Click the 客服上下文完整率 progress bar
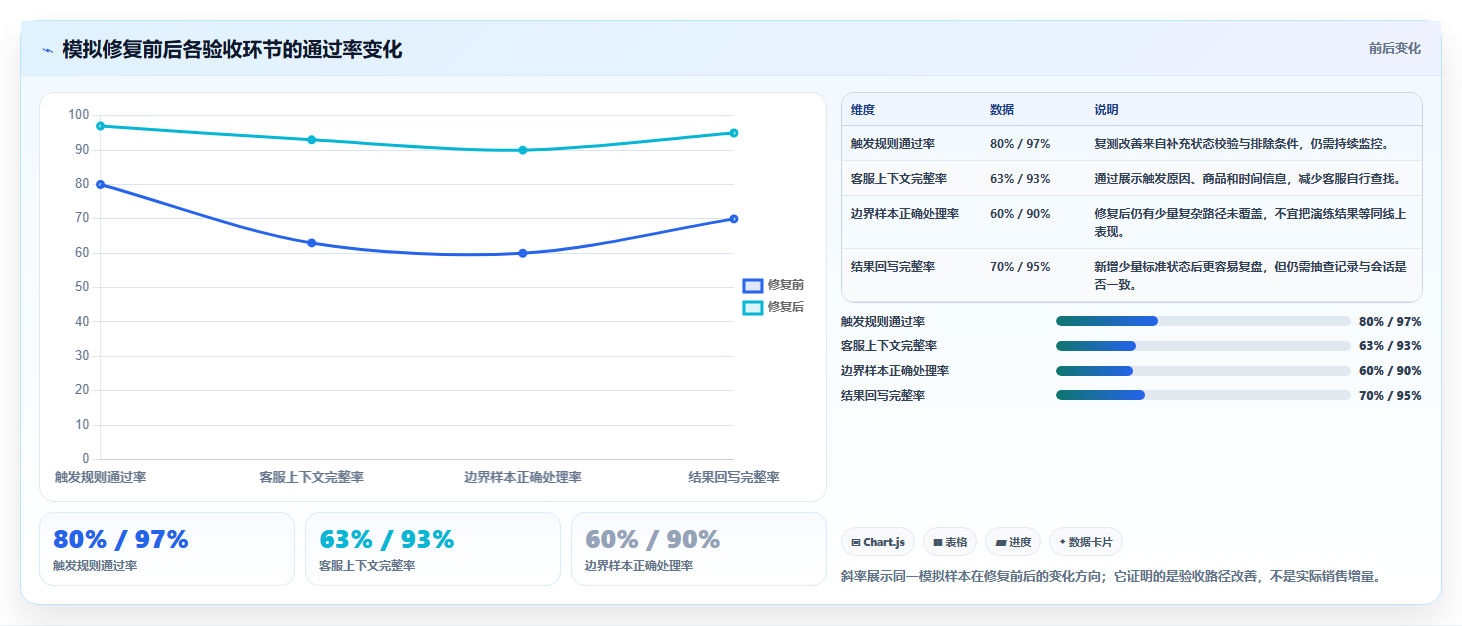 coord(1203,346)
